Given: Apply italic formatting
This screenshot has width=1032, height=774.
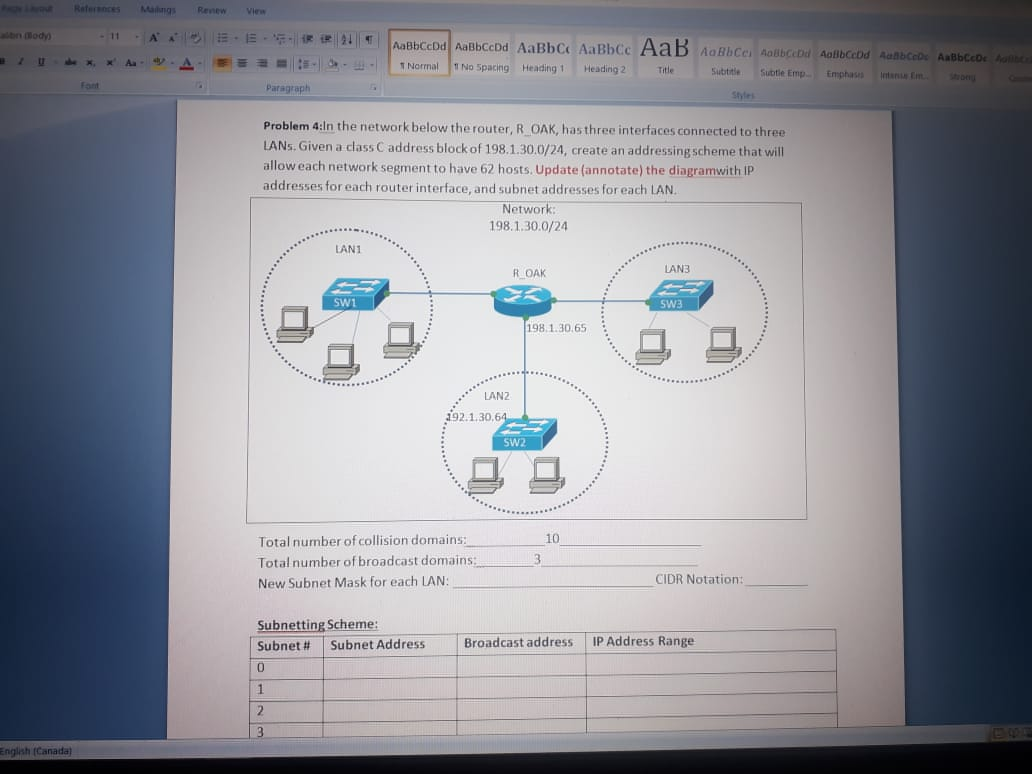Looking at the screenshot, I should (x=20, y=62).
